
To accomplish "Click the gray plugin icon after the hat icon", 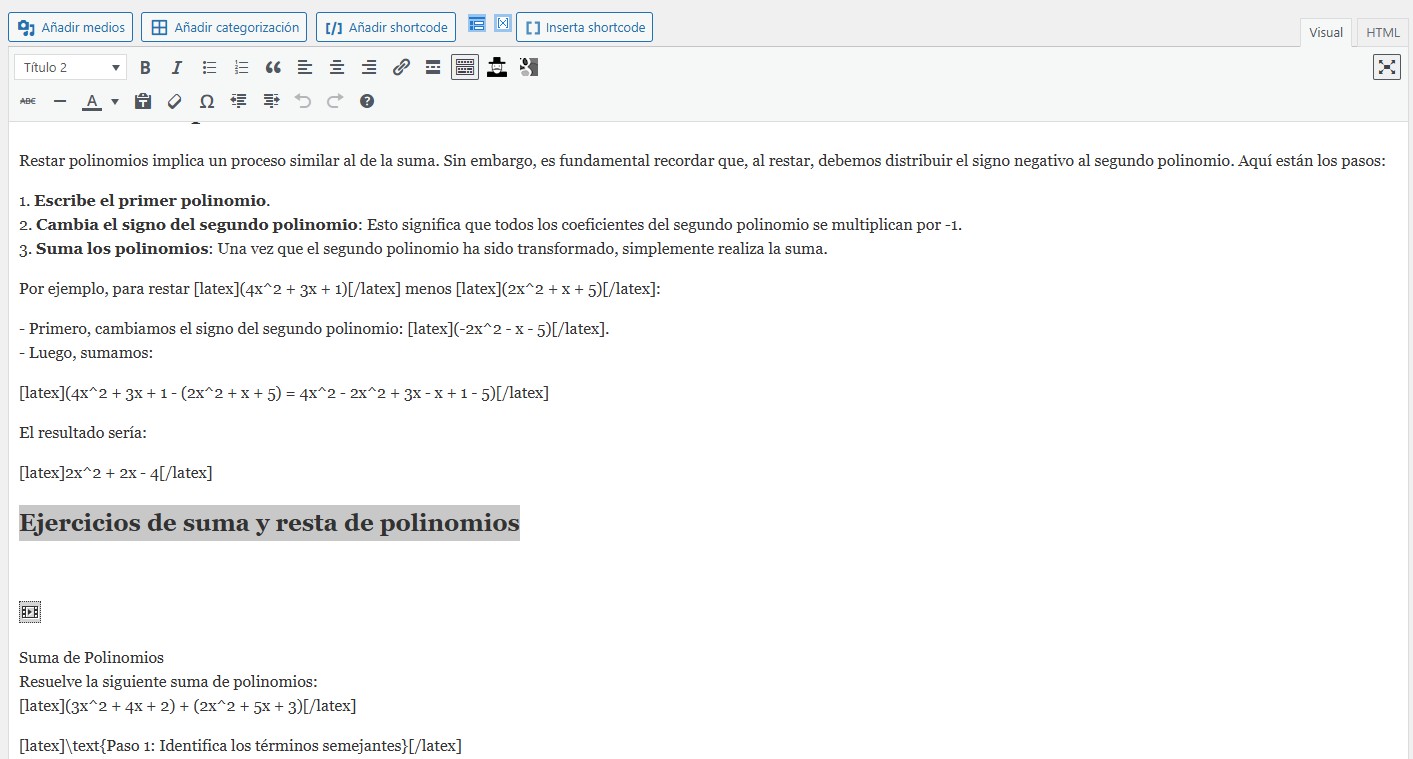I will coord(529,68).
